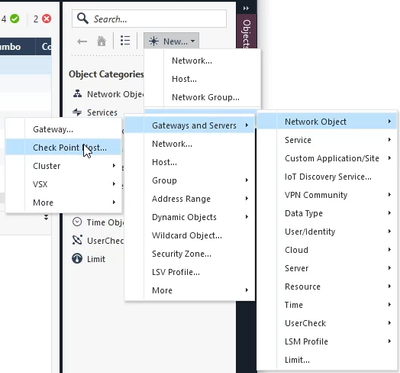The image size is (400, 373).
Task: Select the Limit category icon
Action: (x=77, y=258)
